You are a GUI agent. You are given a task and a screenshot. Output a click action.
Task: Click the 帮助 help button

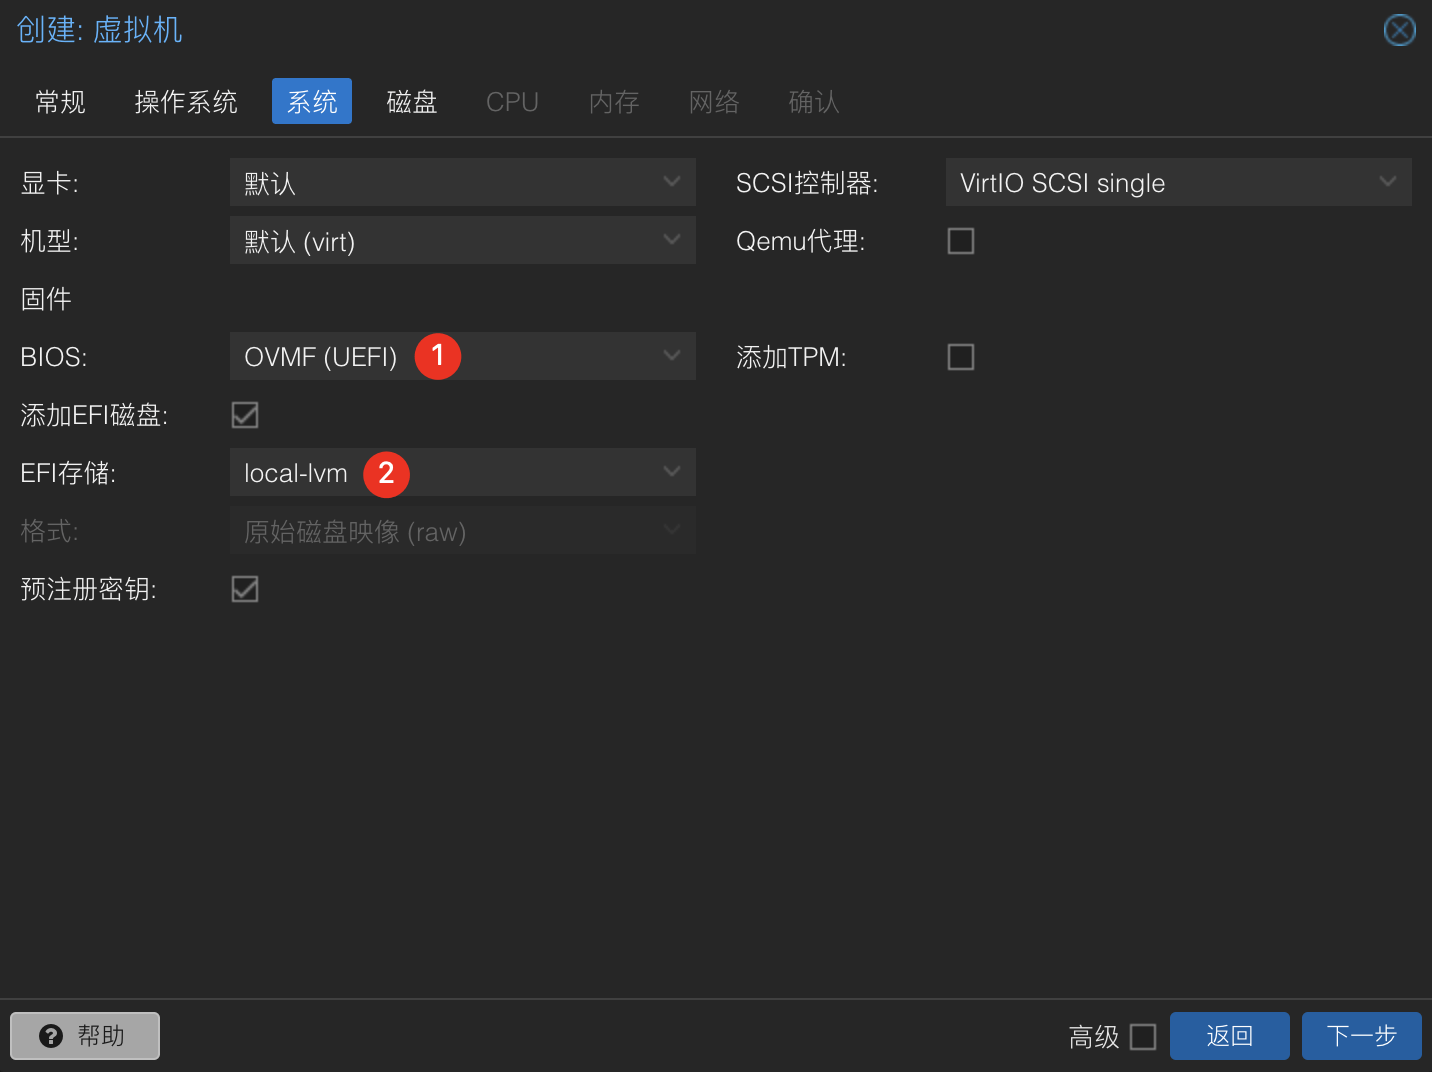pos(84,1035)
